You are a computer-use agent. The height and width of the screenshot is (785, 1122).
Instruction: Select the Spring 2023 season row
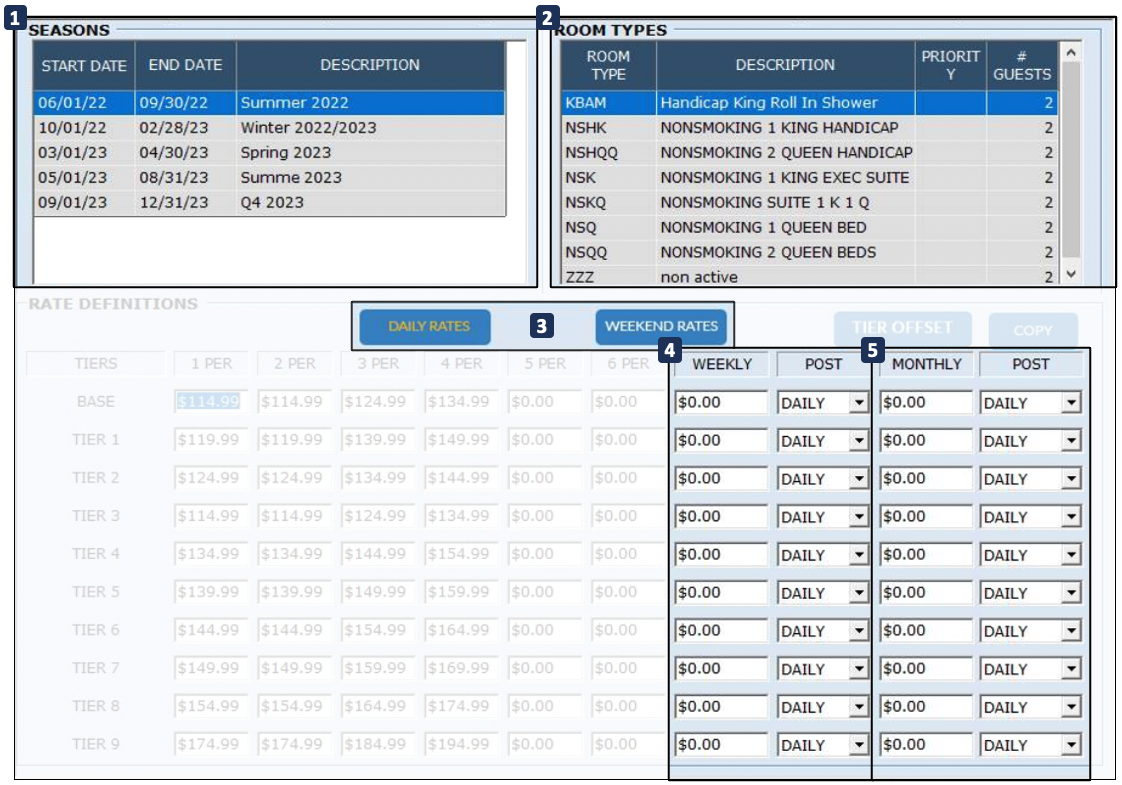[269, 153]
